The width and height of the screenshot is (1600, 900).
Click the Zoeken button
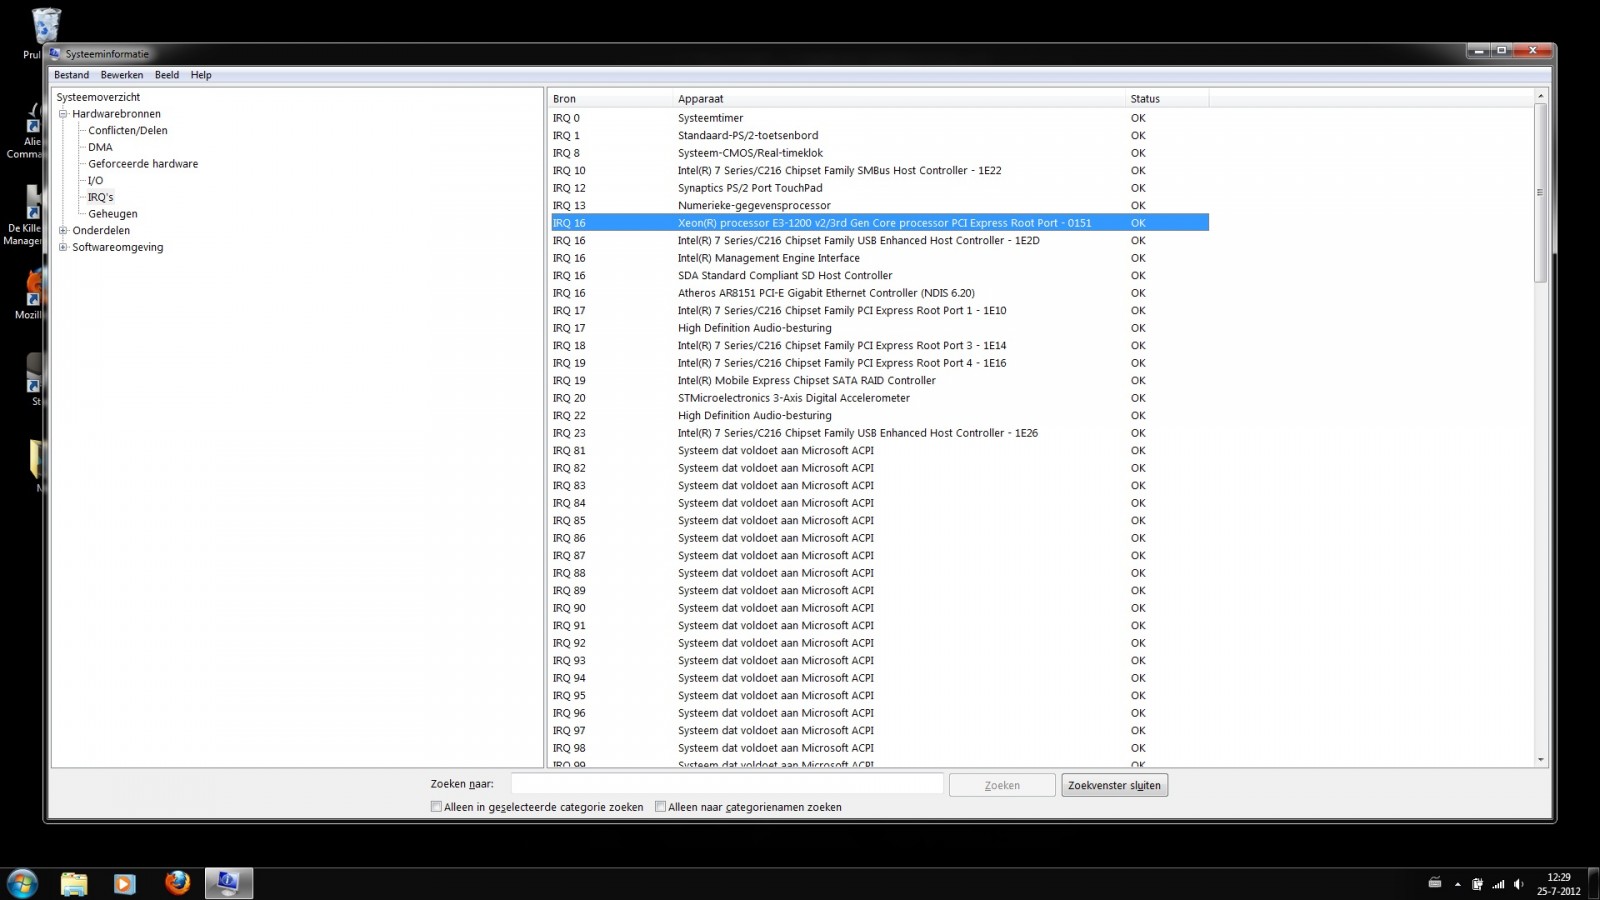pyautogui.click(x=1002, y=785)
